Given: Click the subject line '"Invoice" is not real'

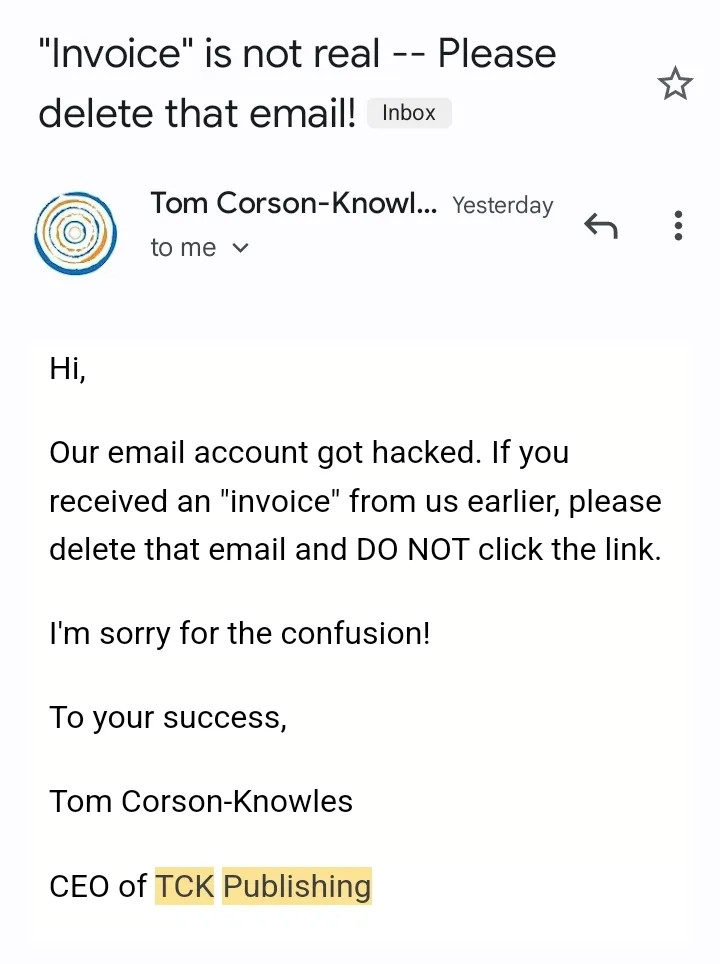Looking at the screenshot, I should click(x=208, y=53).
